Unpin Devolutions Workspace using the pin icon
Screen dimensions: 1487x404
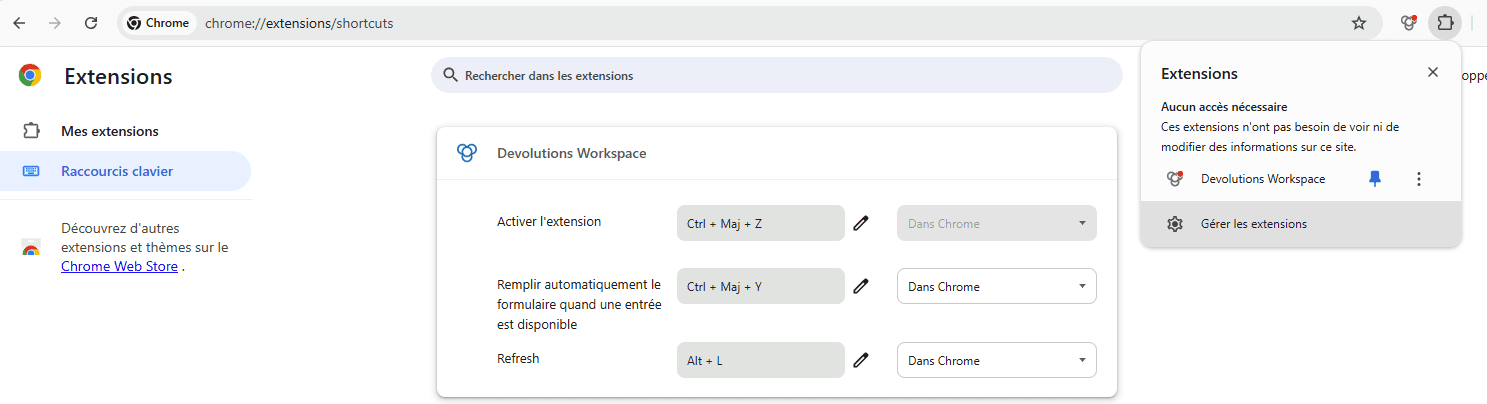click(x=1375, y=179)
